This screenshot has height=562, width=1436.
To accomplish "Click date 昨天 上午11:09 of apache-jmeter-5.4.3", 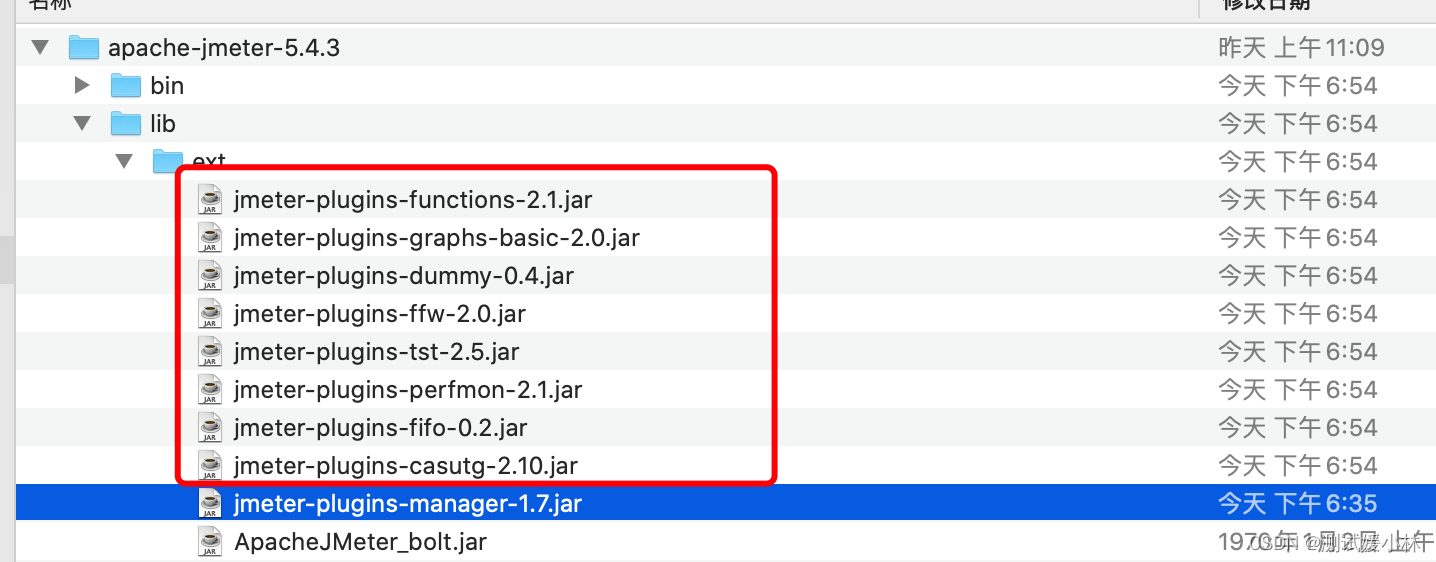I will pos(1301,48).
